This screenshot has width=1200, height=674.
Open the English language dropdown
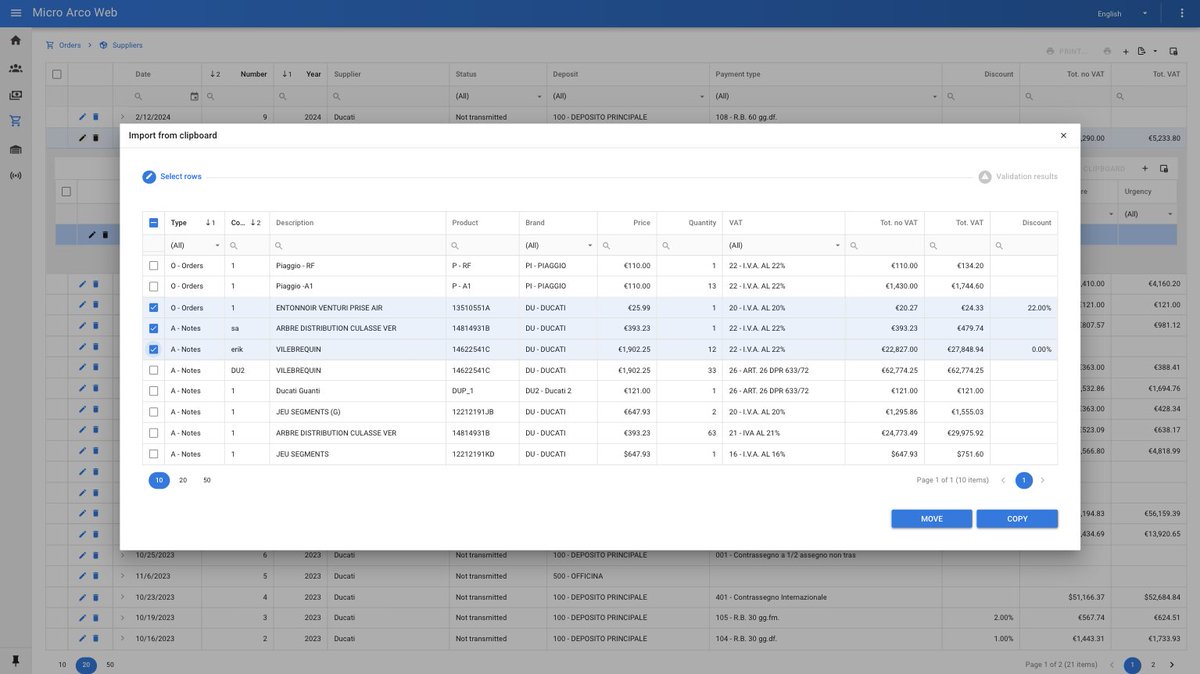pos(1123,13)
